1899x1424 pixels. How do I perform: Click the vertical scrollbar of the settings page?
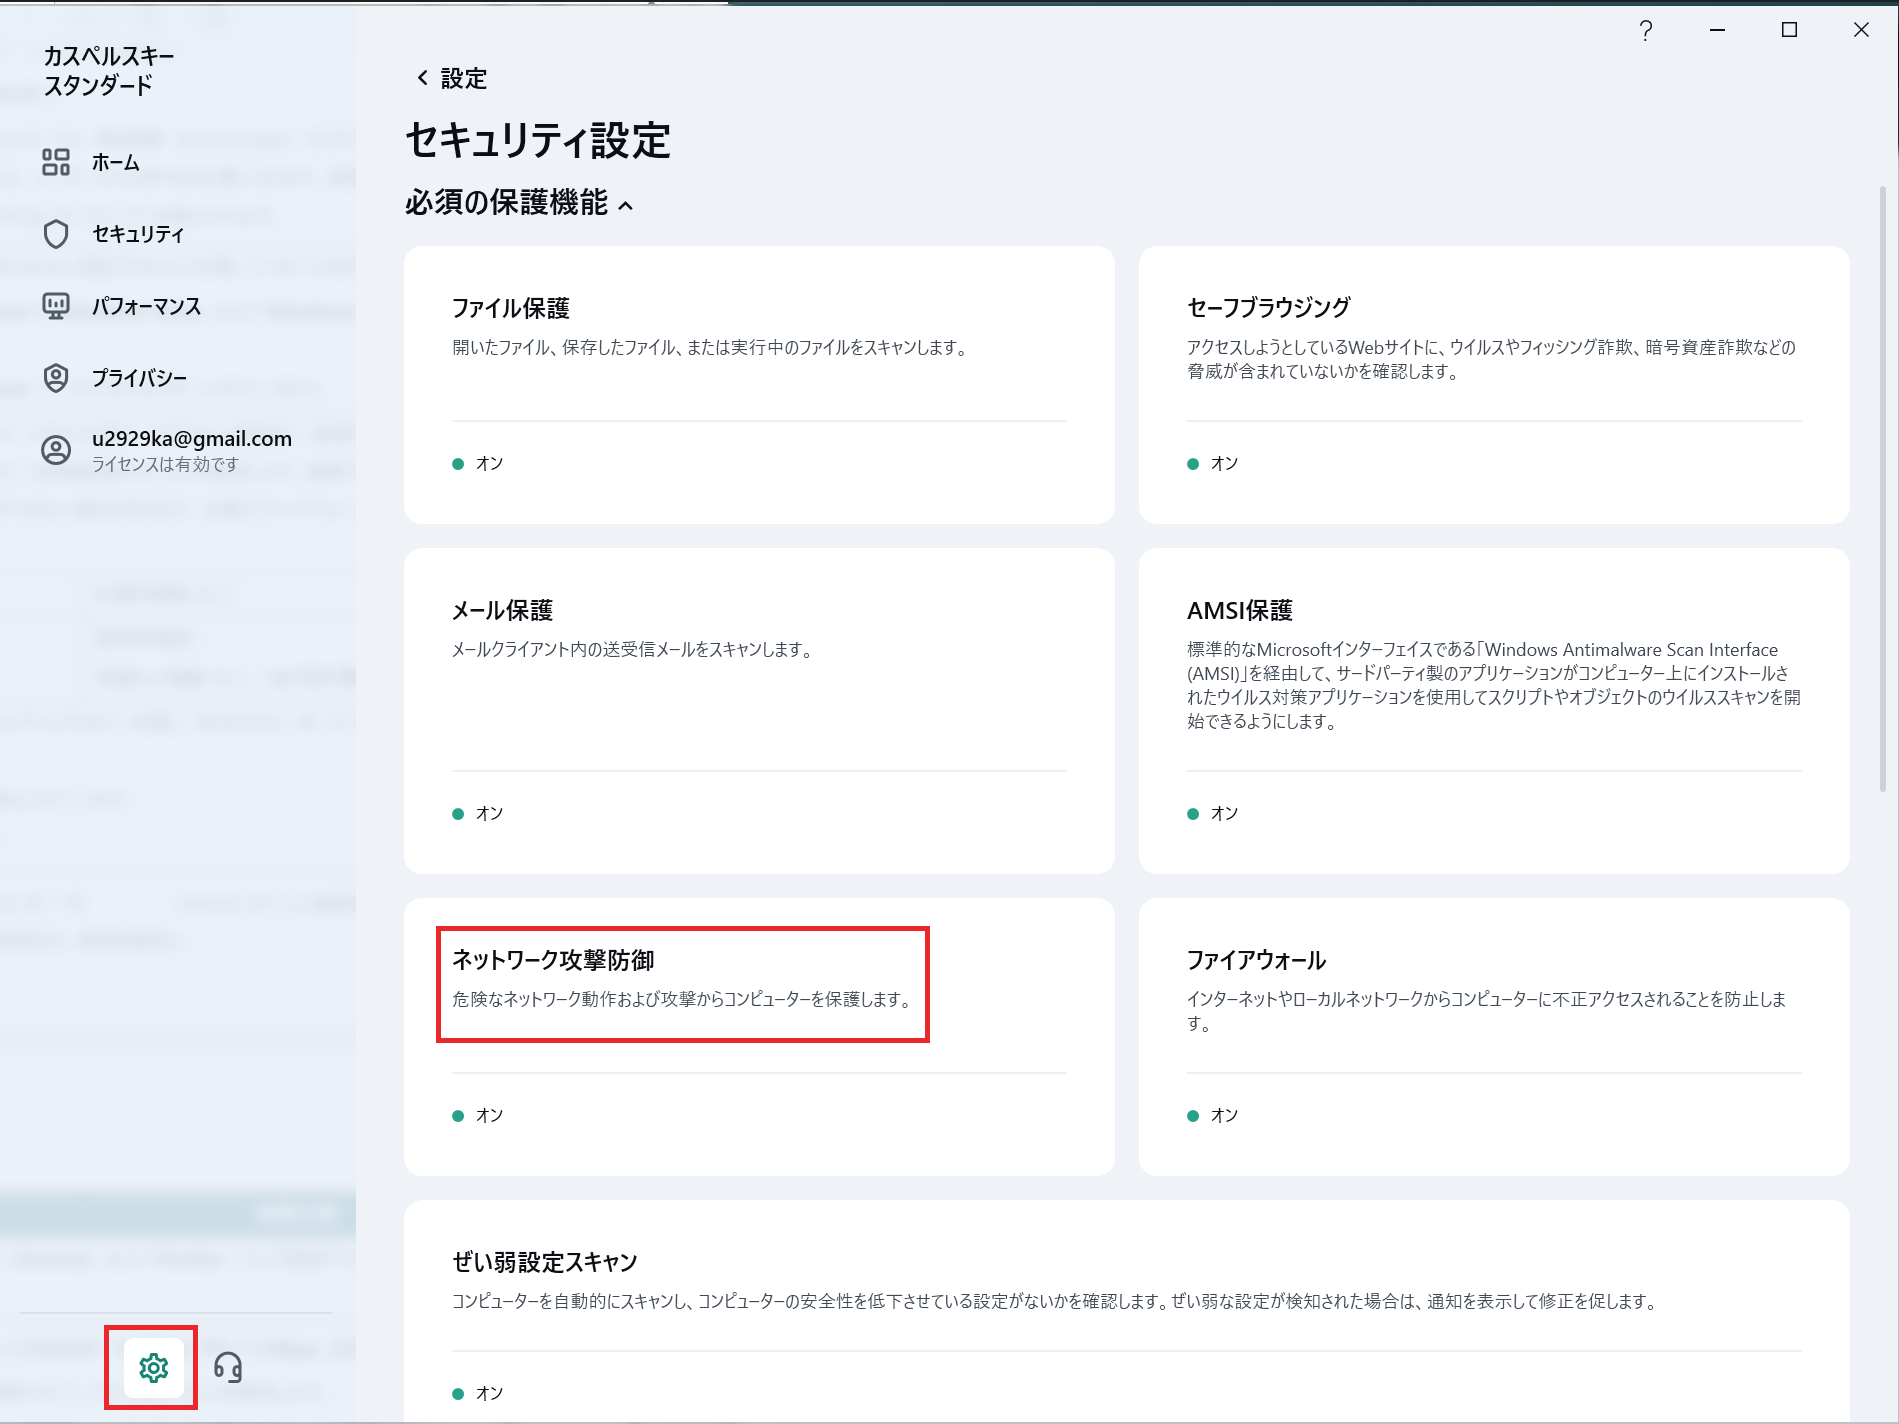click(x=1883, y=490)
